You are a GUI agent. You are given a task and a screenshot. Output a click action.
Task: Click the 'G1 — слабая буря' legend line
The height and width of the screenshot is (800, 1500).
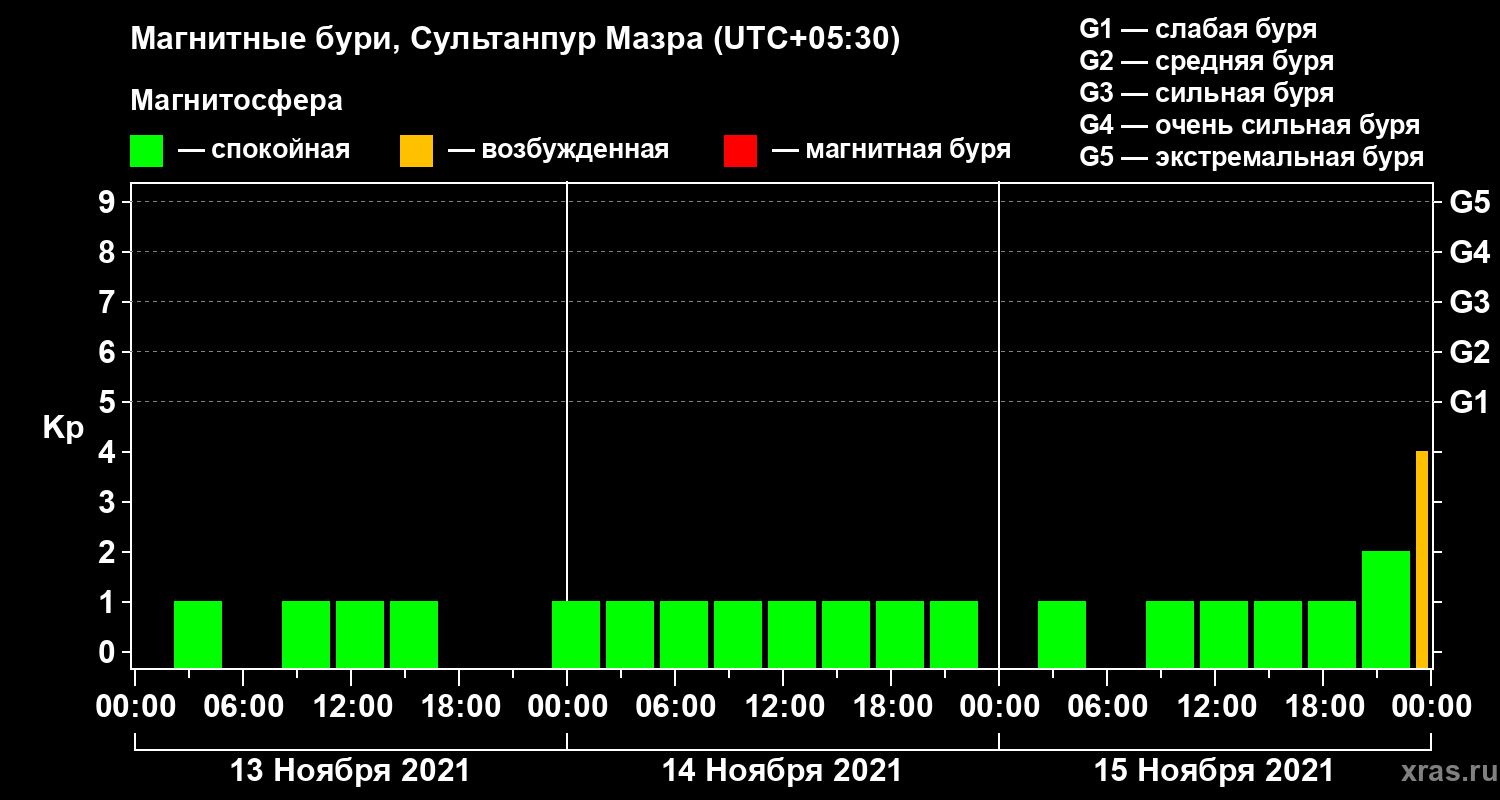coord(1198,29)
